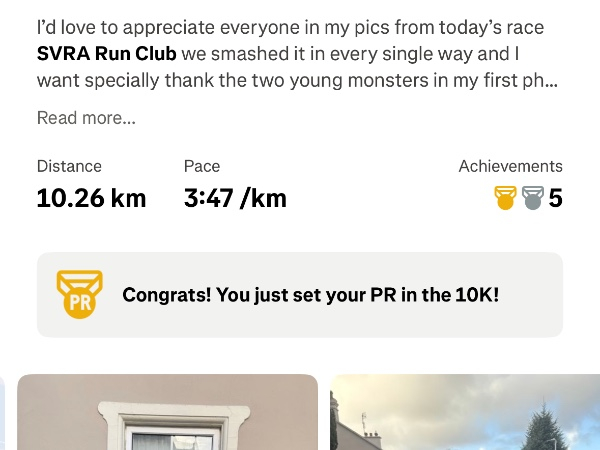Click the 3:47 /km pace value
The width and height of the screenshot is (600, 450).
click(235, 198)
